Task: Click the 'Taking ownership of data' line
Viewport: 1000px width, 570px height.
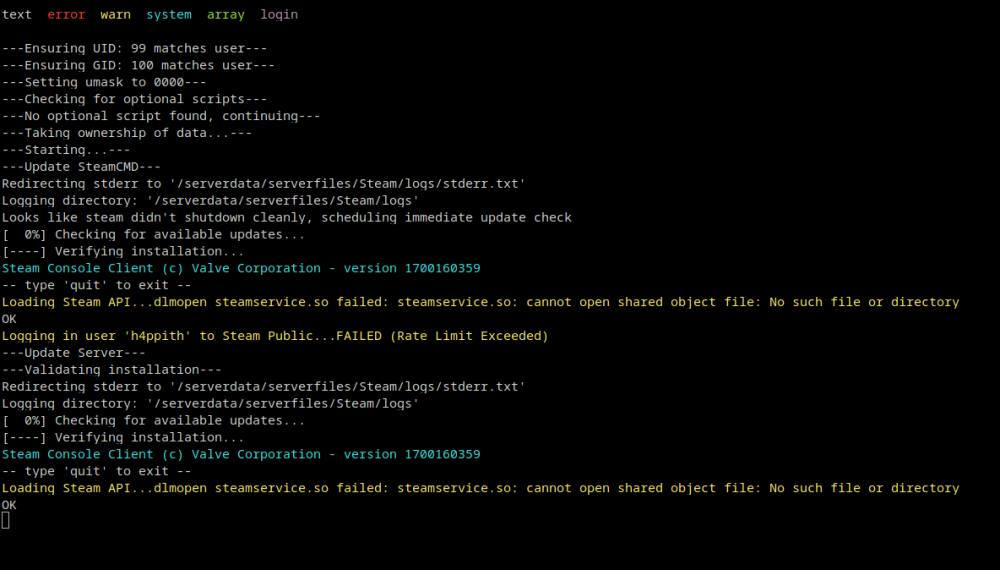Action: coord(127,133)
